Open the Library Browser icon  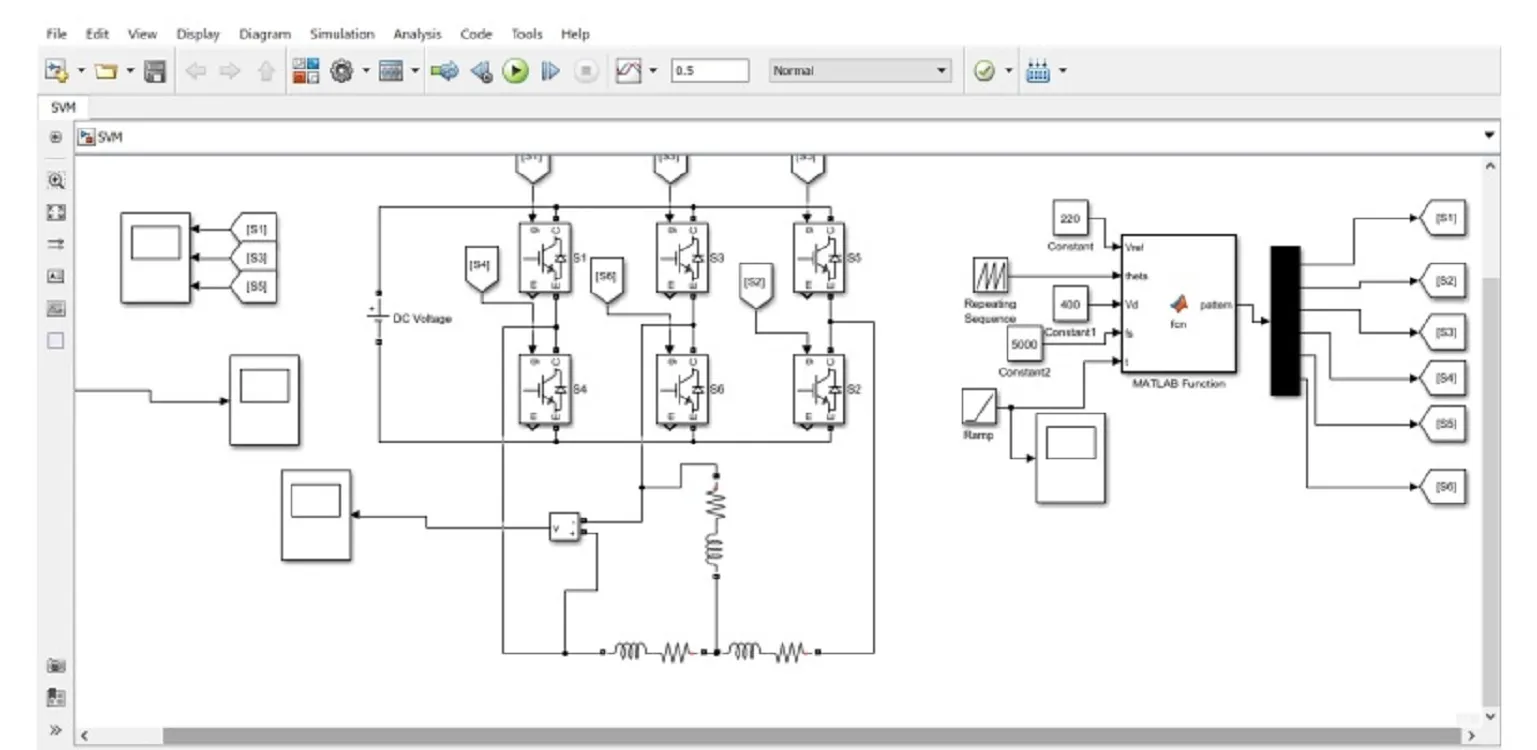[x=305, y=71]
